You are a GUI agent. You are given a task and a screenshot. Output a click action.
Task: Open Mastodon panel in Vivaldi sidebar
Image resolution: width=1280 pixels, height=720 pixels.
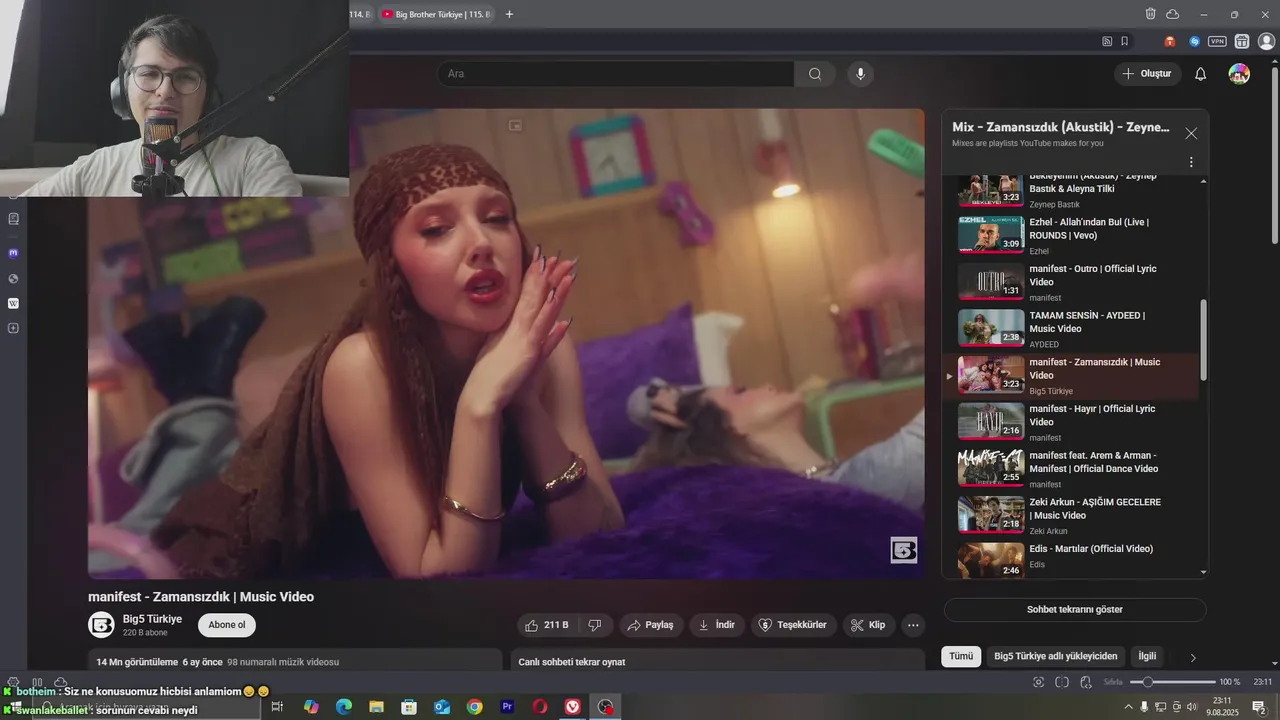[x=13, y=253]
